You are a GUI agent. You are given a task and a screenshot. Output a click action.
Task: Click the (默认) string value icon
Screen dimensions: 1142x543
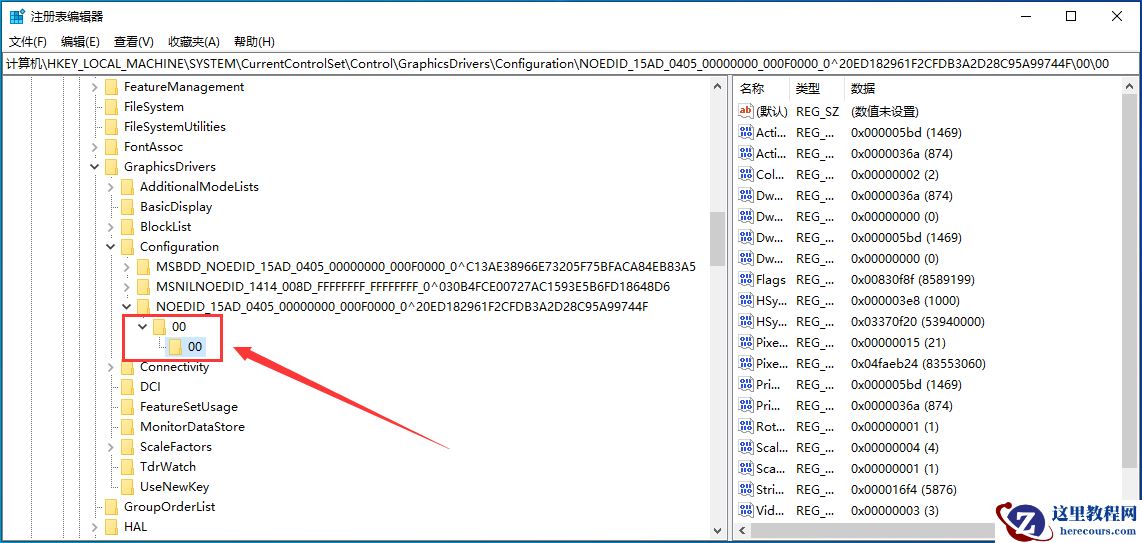tap(745, 111)
